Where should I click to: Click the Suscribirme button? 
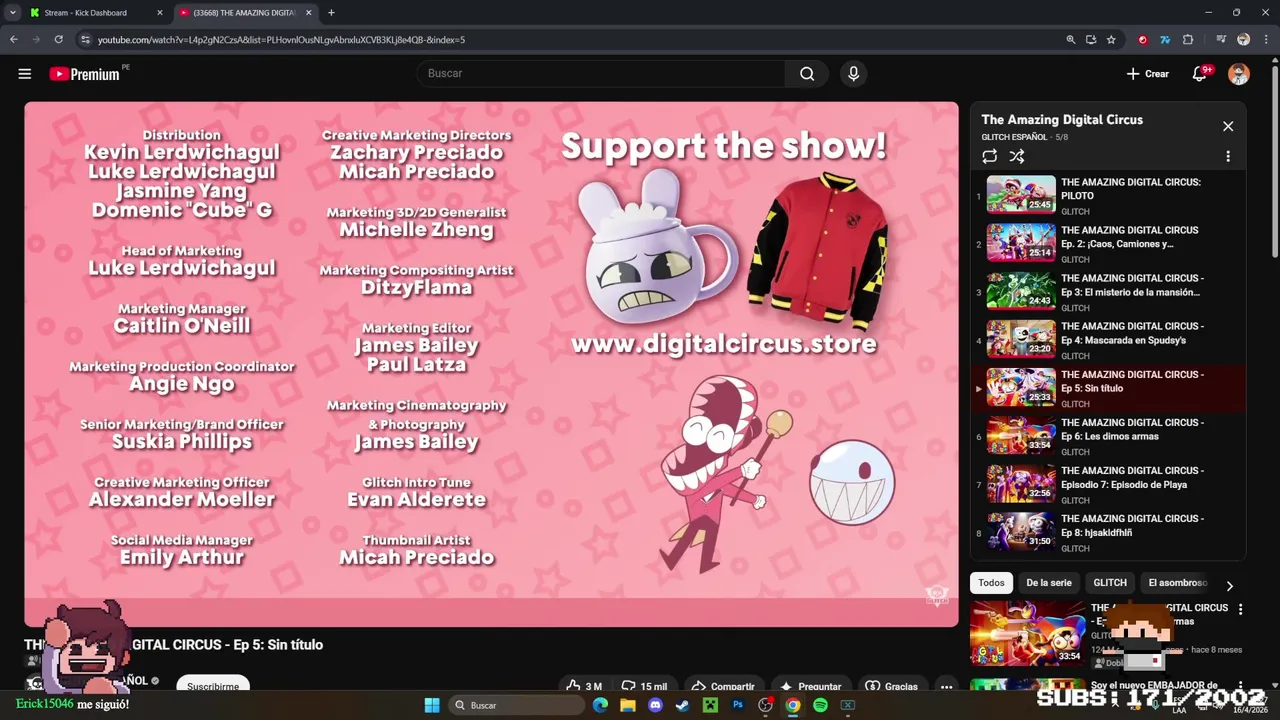pos(213,686)
